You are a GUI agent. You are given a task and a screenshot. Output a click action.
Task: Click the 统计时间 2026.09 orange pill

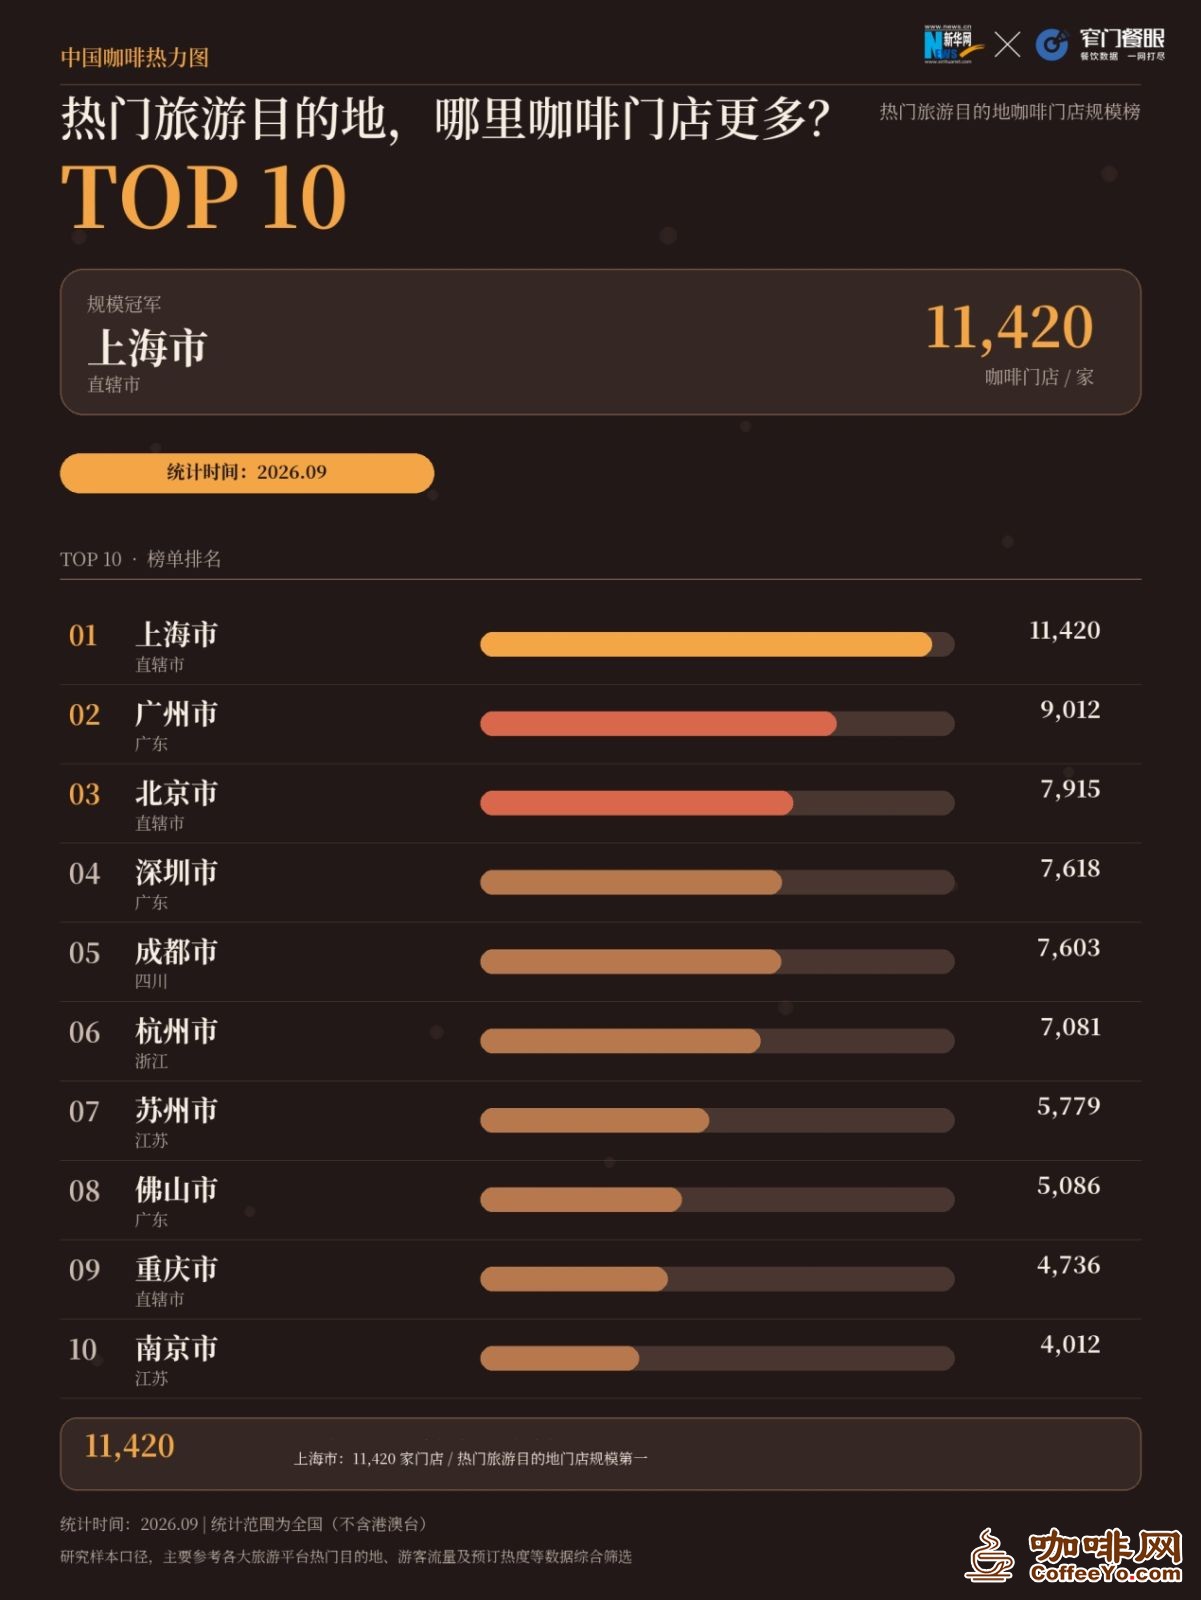click(x=247, y=473)
